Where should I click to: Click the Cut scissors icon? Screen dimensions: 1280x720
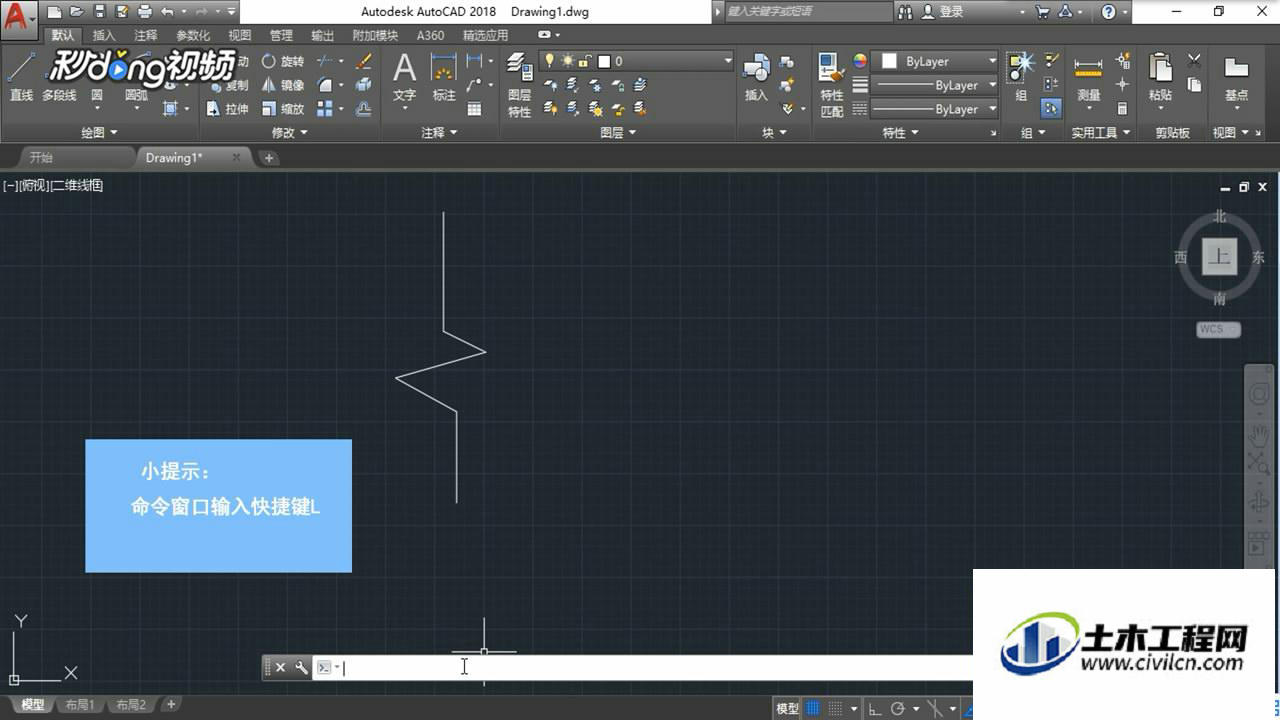[x=1194, y=61]
